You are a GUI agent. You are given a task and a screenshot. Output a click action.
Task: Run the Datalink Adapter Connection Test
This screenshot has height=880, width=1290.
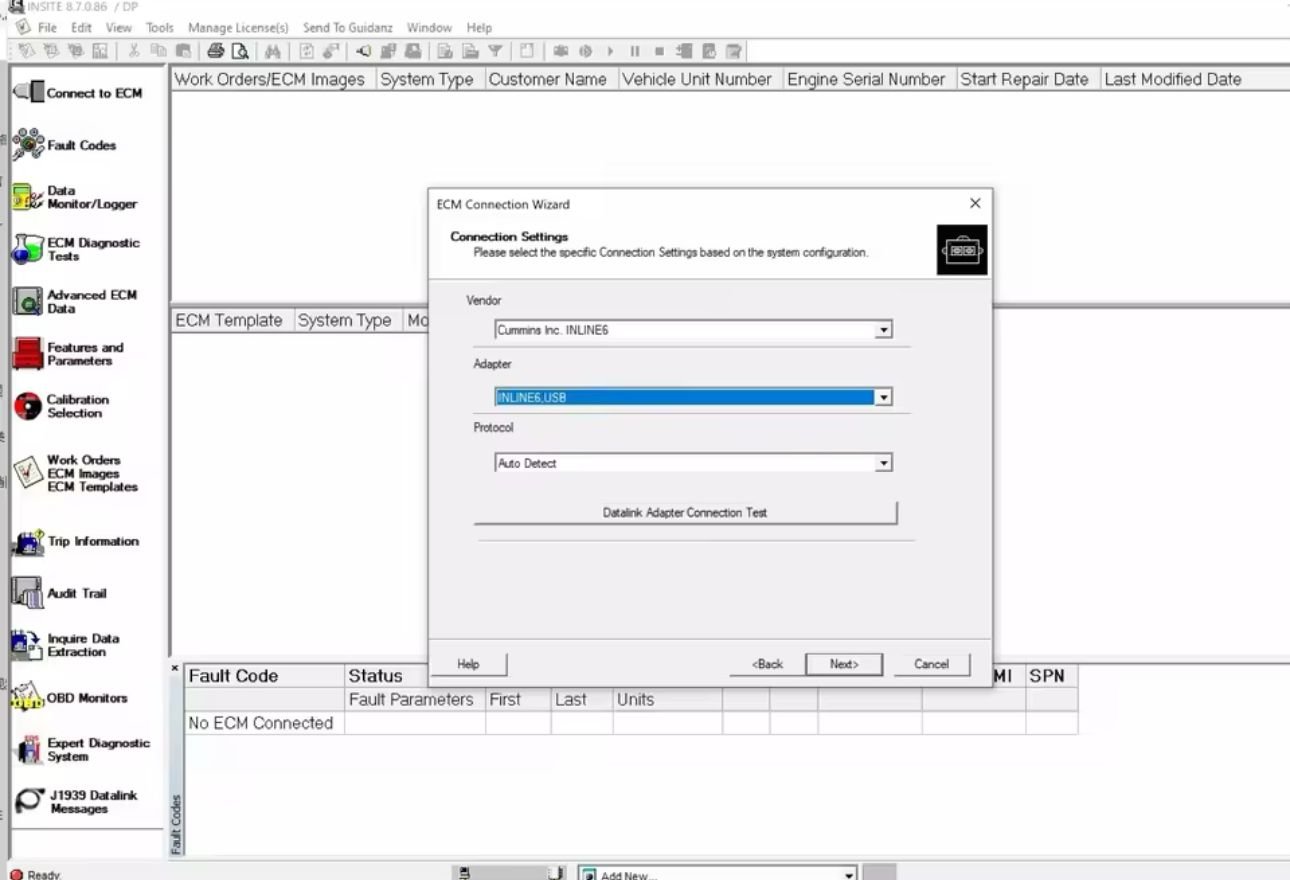pos(685,513)
